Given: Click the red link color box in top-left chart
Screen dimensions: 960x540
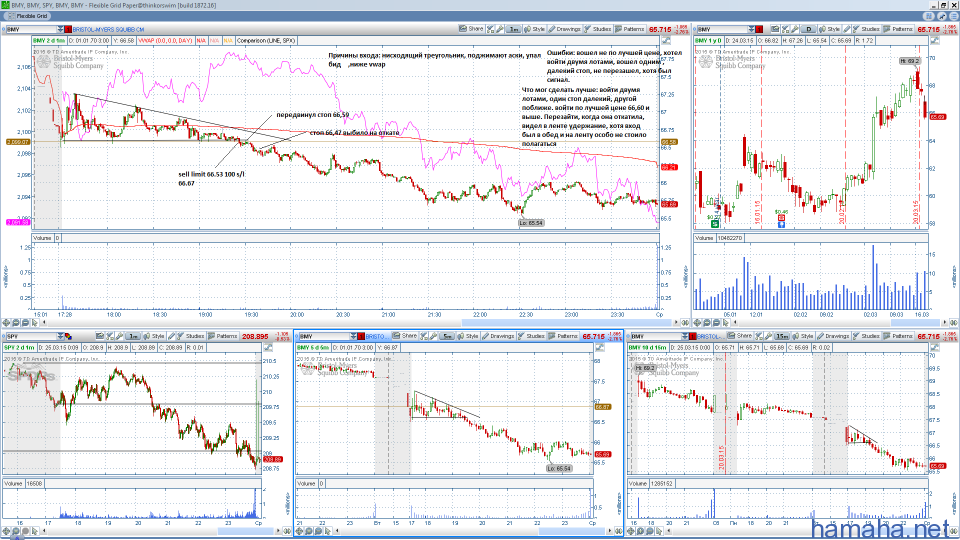Looking at the screenshot, I should tap(68, 29).
